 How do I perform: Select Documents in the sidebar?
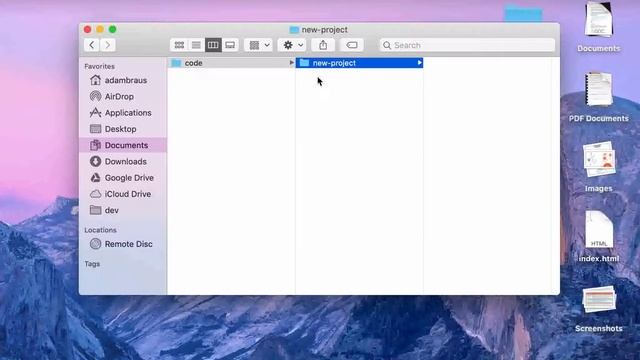click(x=123, y=145)
